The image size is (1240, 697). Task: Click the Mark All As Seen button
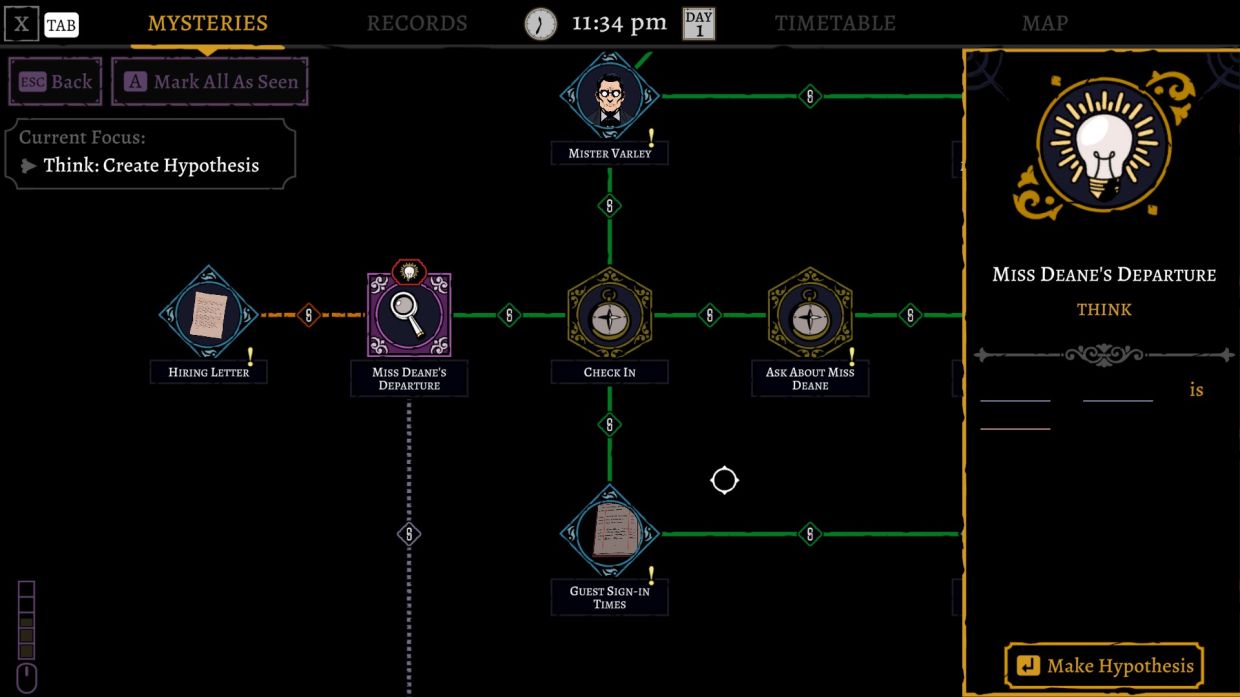(208, 81)
